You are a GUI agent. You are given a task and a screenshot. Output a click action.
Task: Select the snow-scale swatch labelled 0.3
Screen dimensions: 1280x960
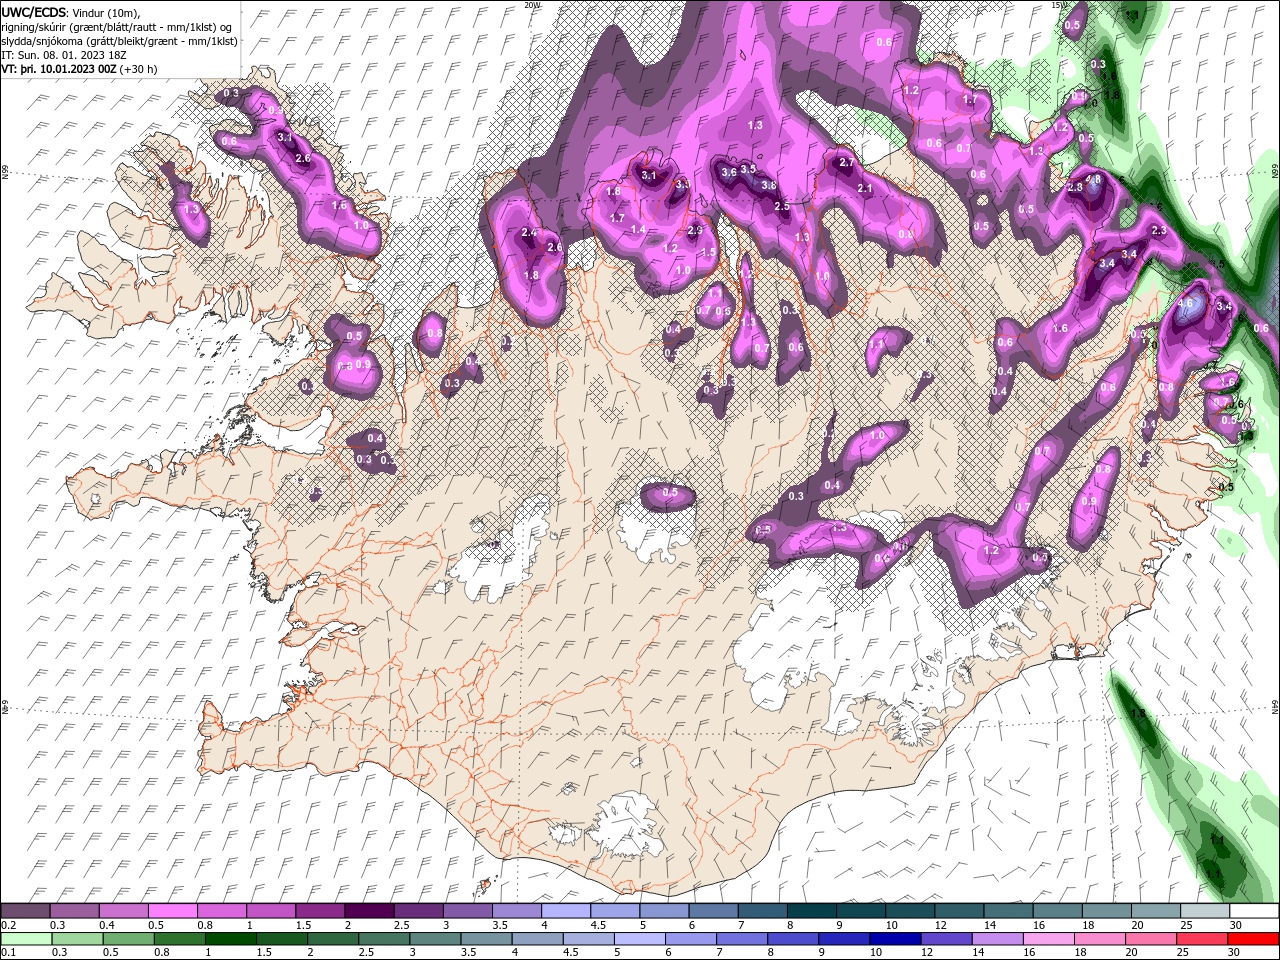point(75,911)
